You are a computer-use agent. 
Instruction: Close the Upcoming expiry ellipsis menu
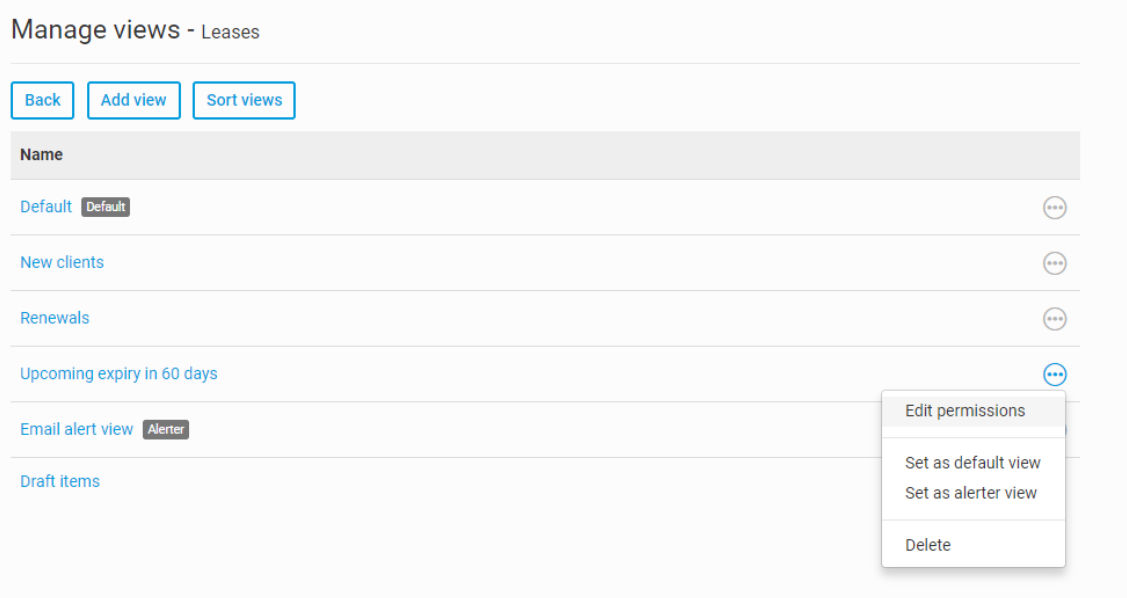pyautogui.click(x=1054, y=374)
